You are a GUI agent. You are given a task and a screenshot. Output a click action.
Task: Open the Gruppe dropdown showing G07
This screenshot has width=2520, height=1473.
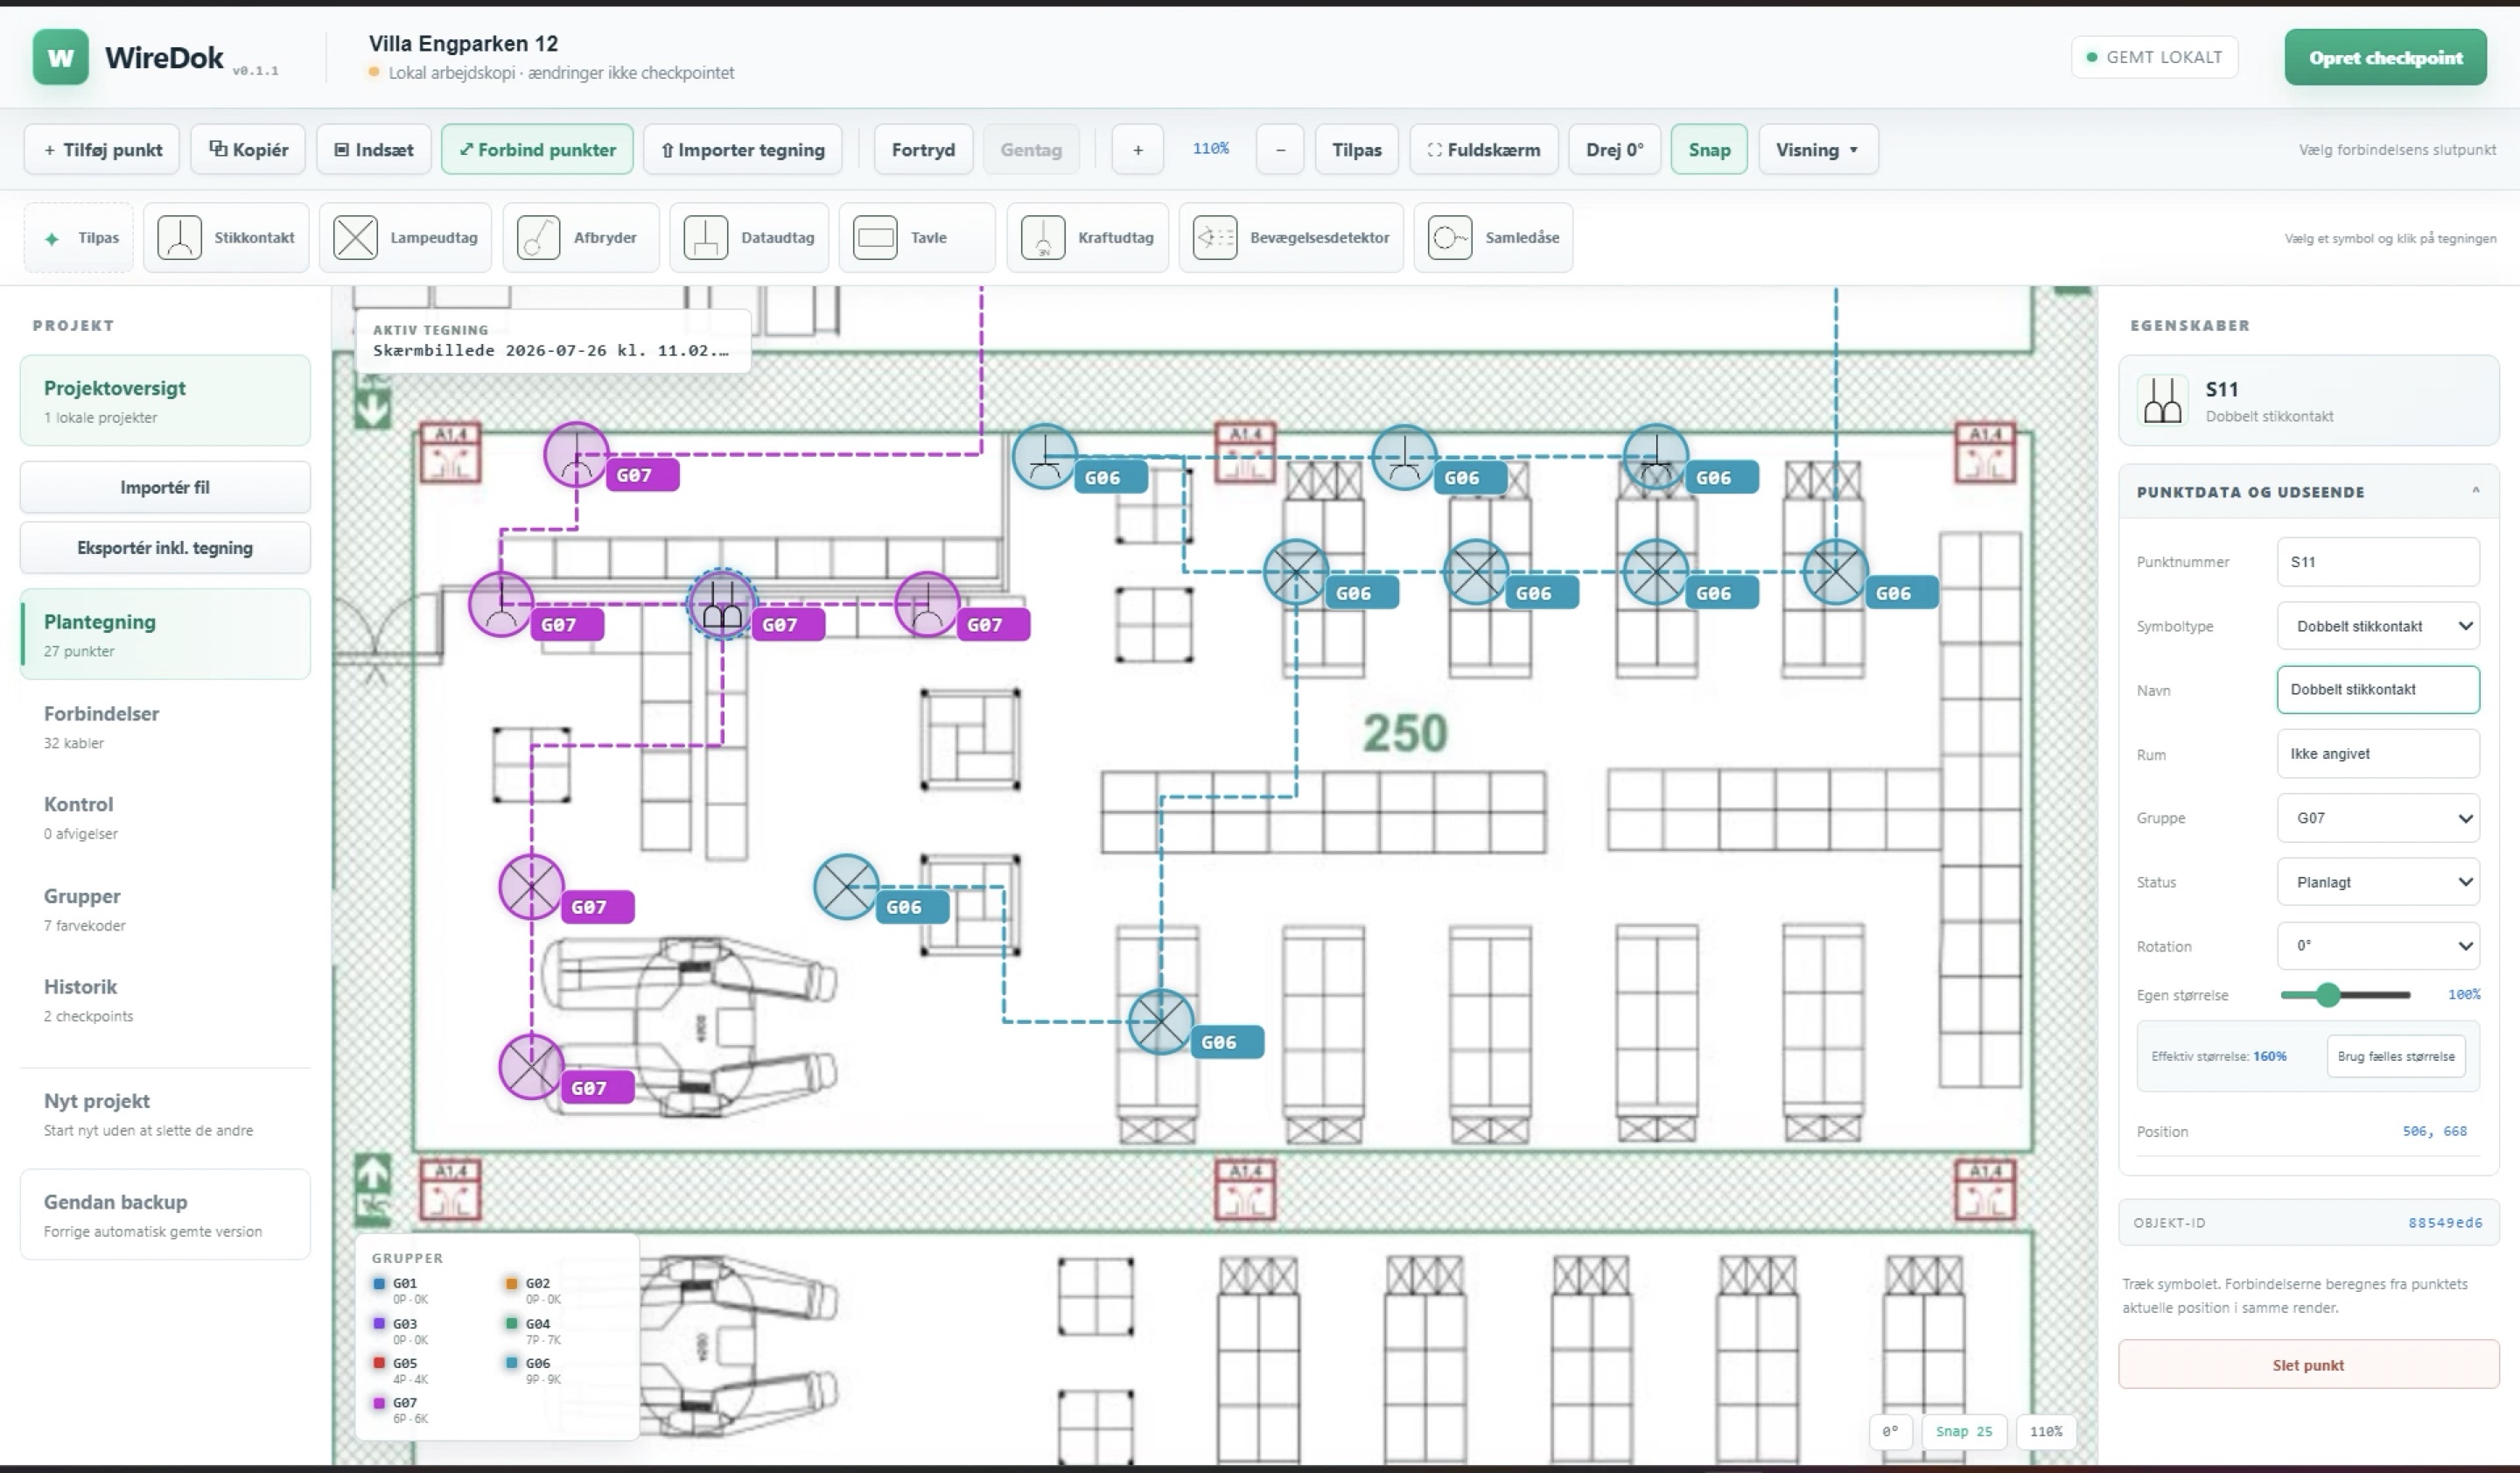point(2378,818)
